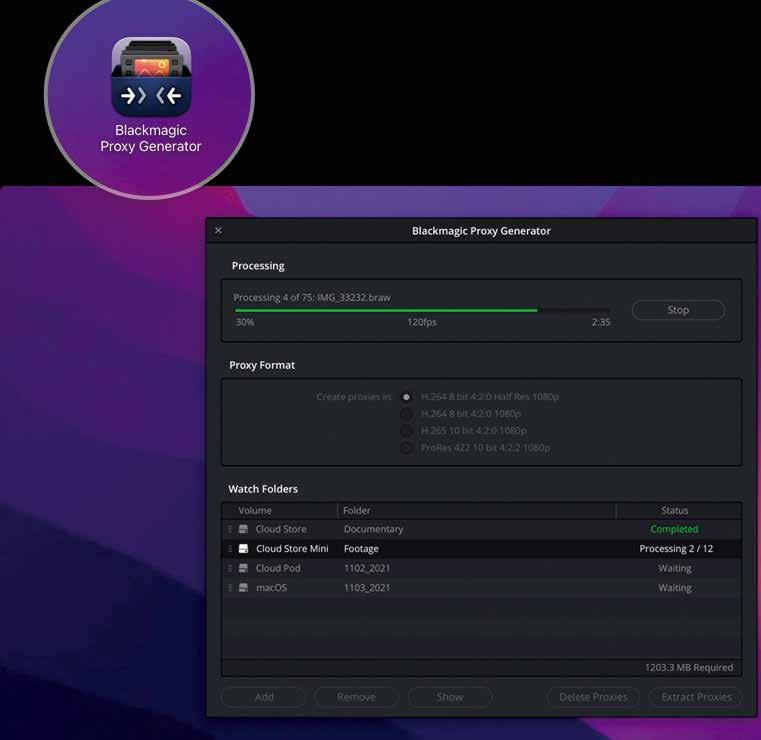
Task: Click the Waiting status of macOS
Action: pyautogui.click(x=675, y=588)
